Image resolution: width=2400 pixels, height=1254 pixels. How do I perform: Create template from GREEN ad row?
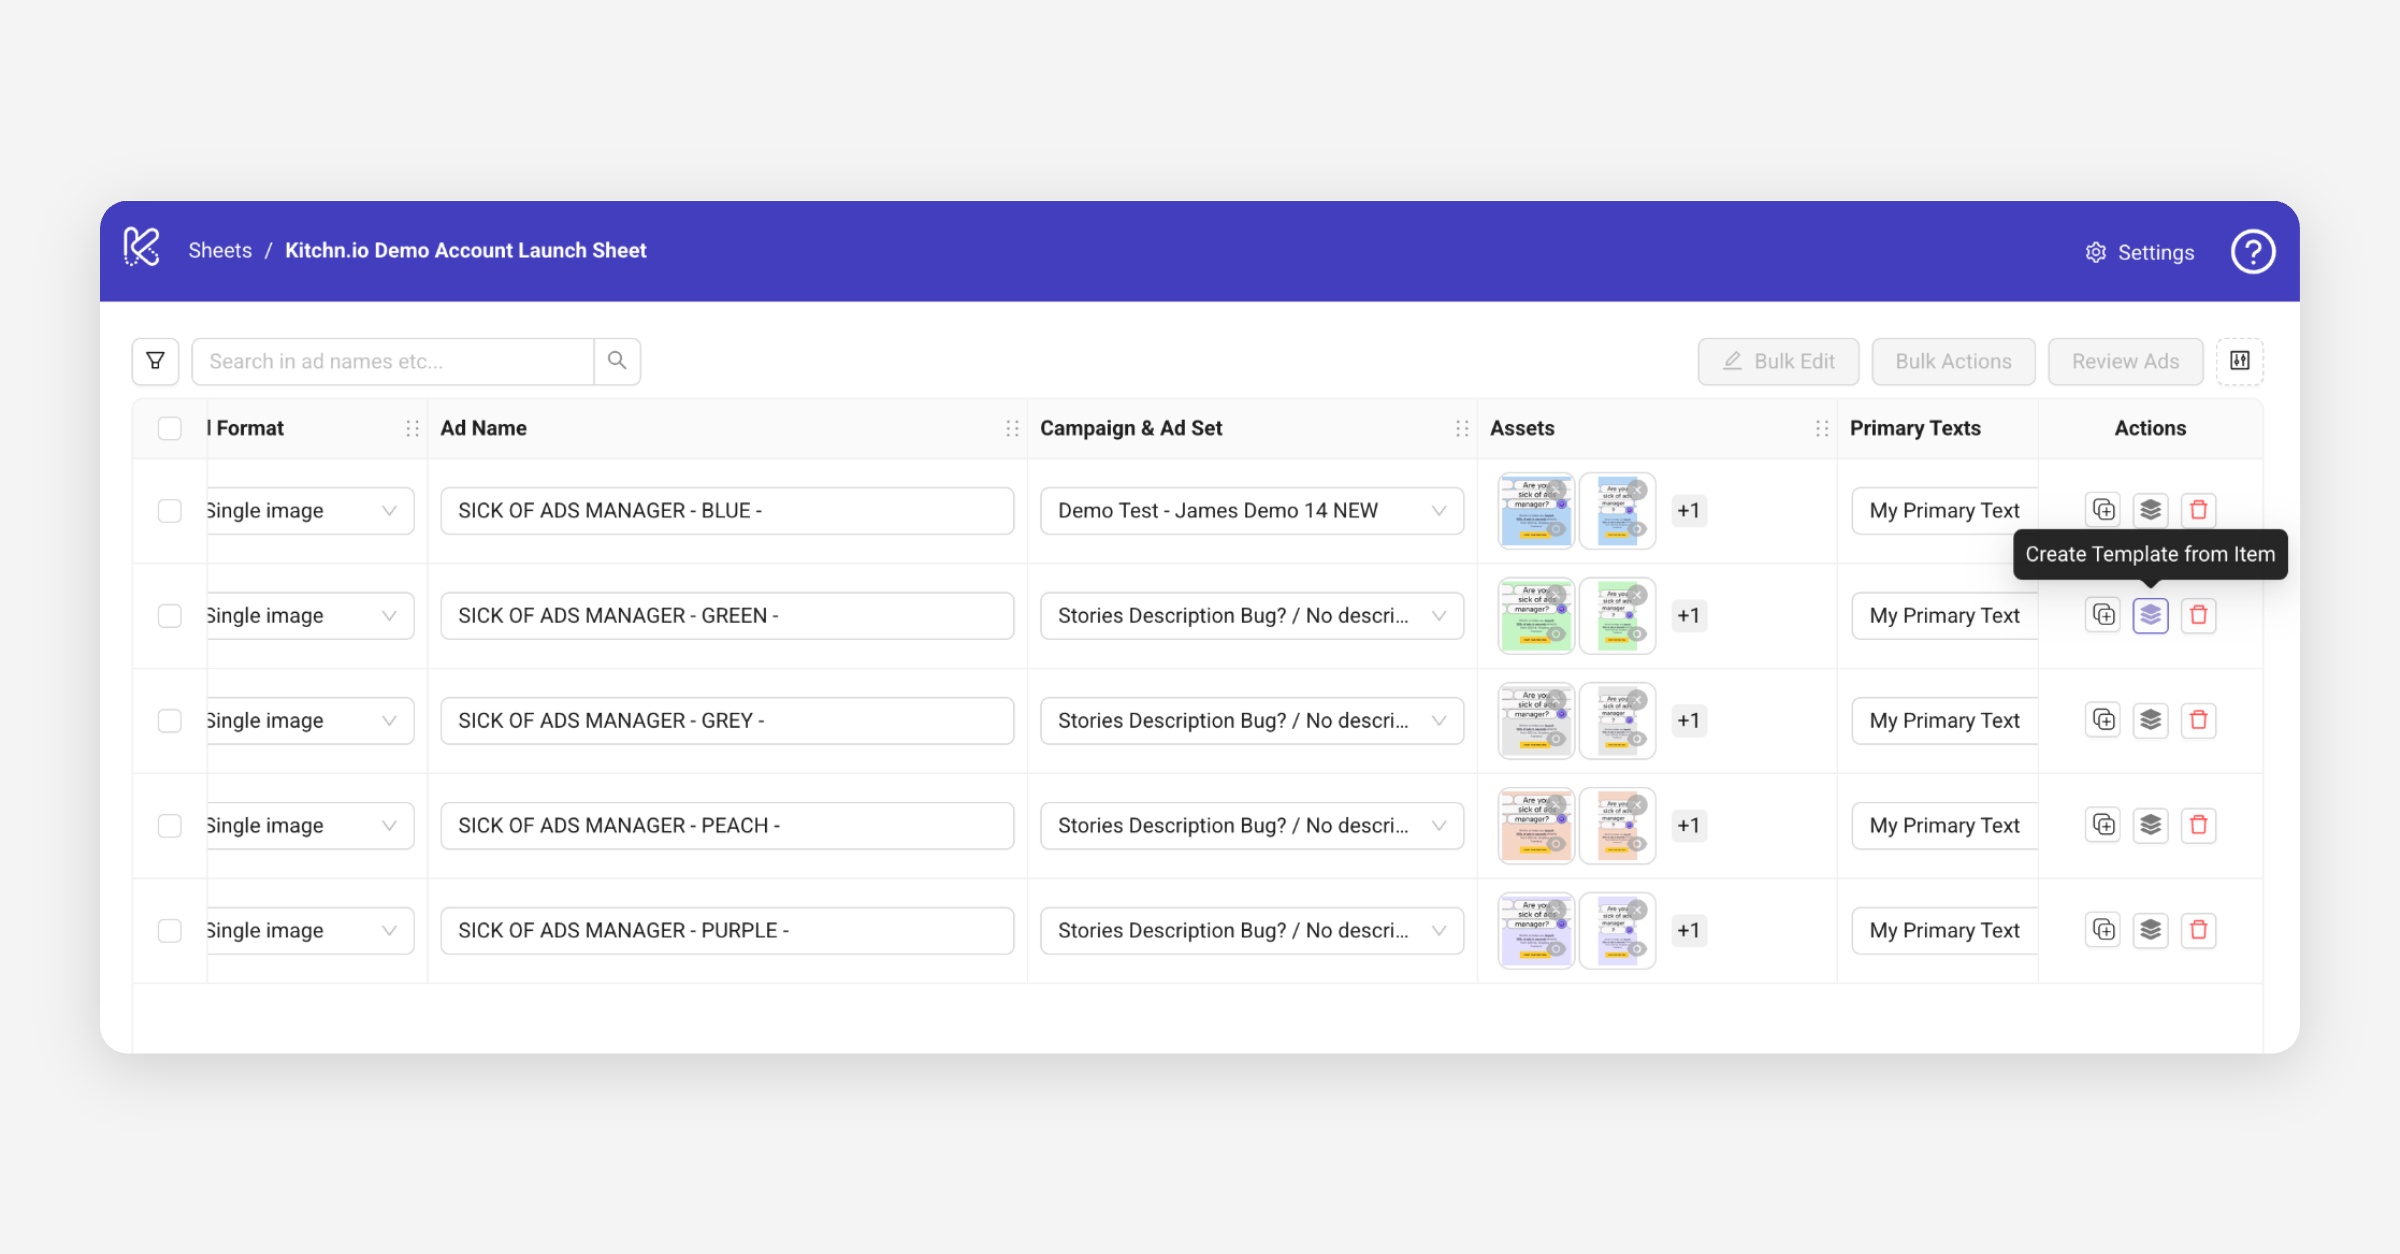(x=2150, y=615)
